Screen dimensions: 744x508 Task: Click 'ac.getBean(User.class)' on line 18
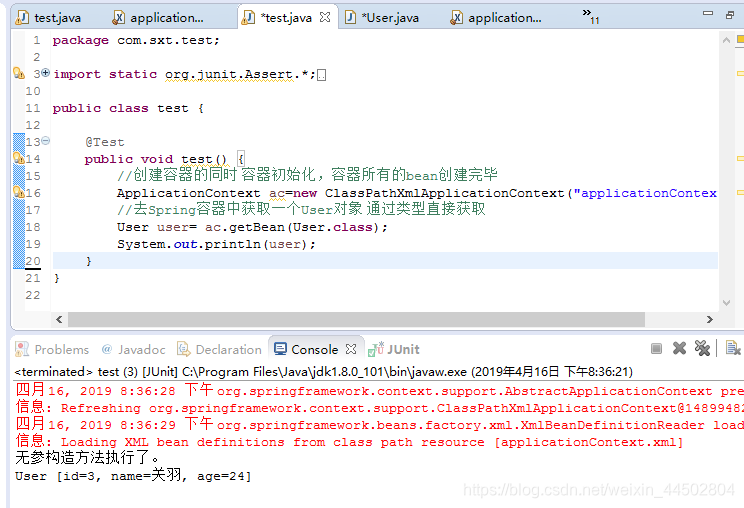(292, 227)
